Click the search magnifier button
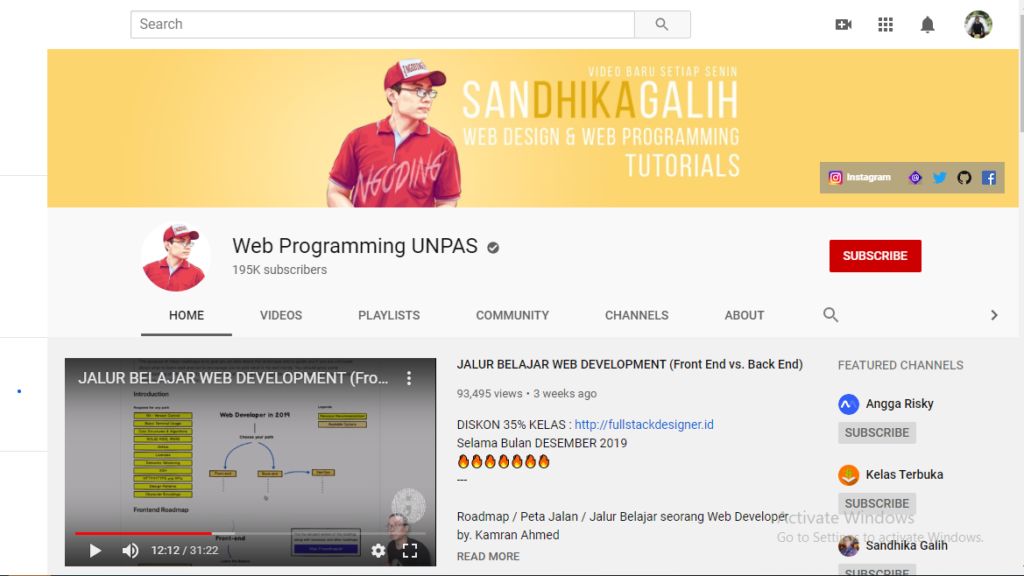 662,24
